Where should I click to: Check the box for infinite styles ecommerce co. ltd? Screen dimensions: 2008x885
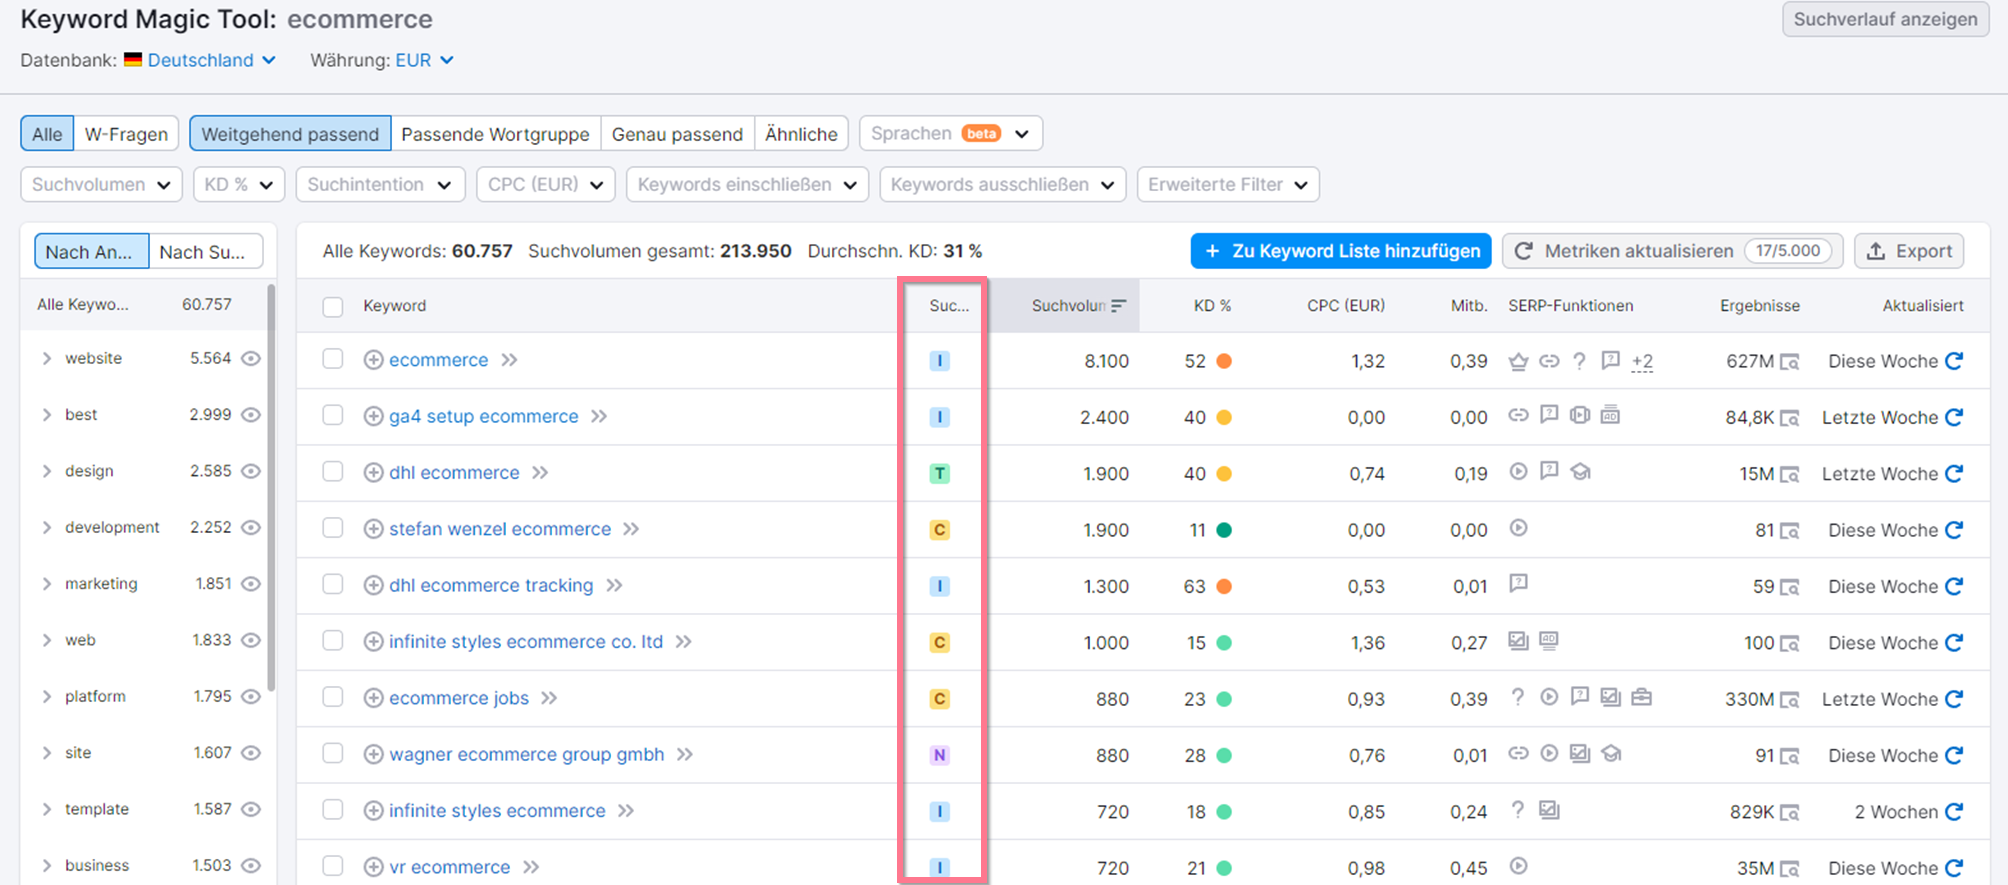[x=333, y=640]
